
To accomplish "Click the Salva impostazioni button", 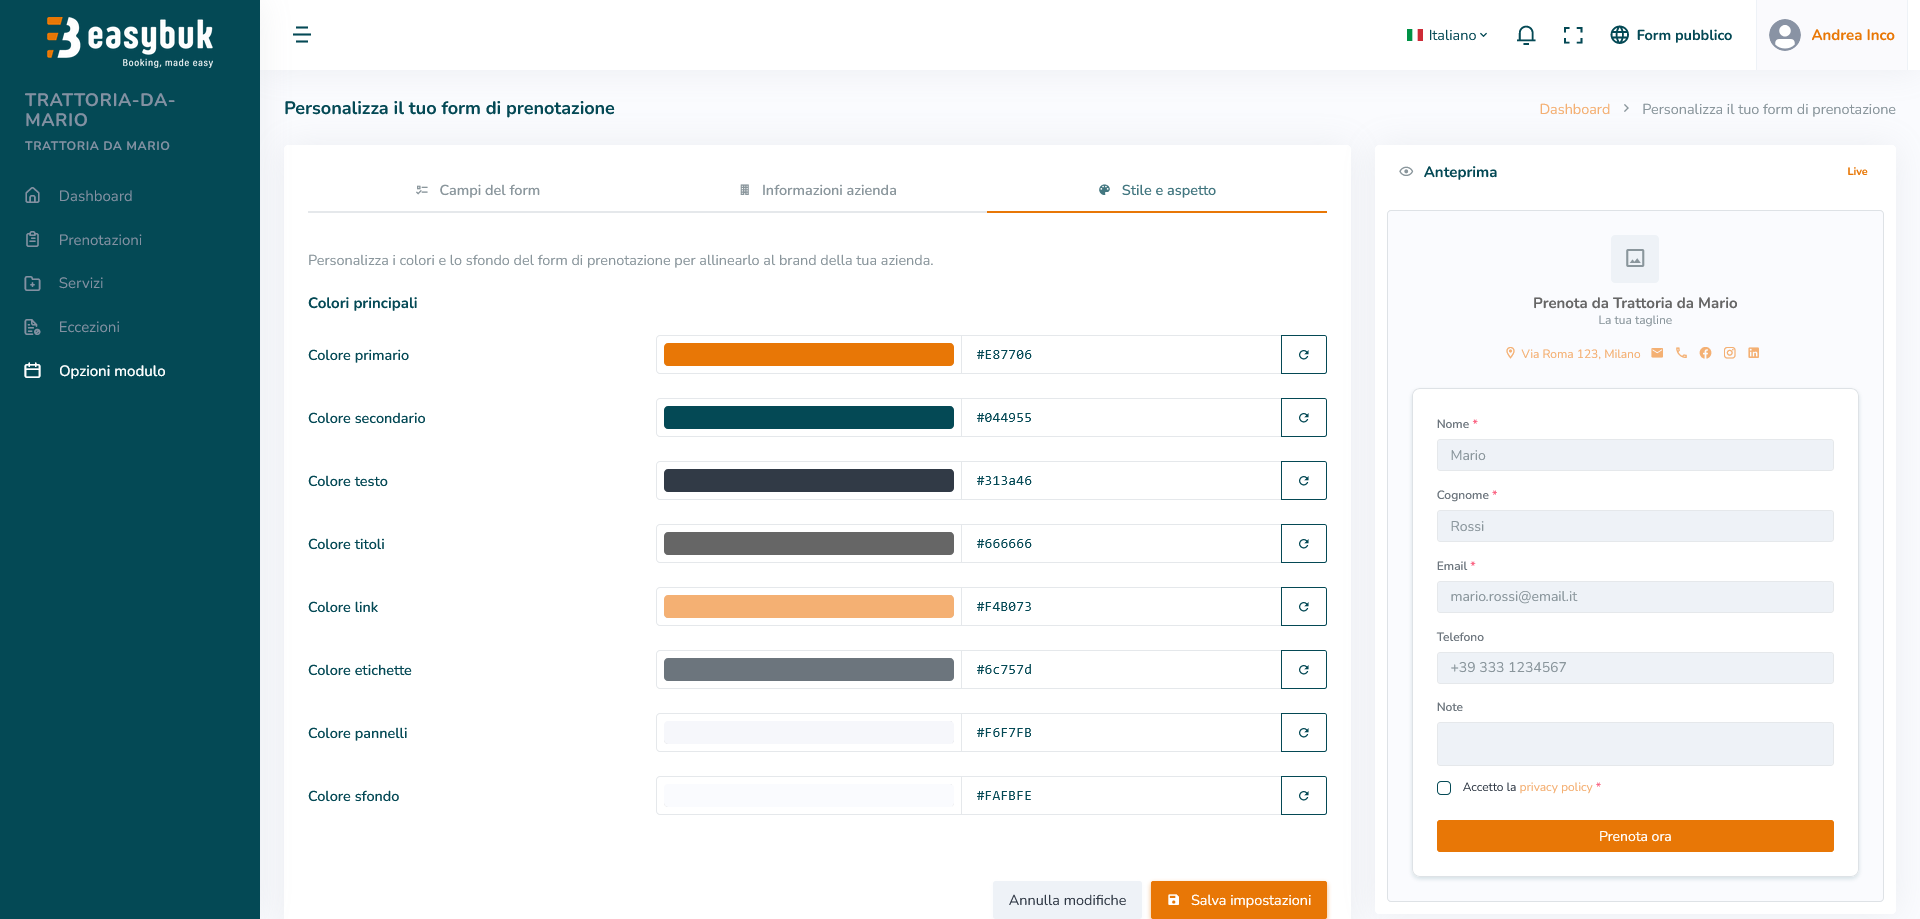I will [1239, 900].
